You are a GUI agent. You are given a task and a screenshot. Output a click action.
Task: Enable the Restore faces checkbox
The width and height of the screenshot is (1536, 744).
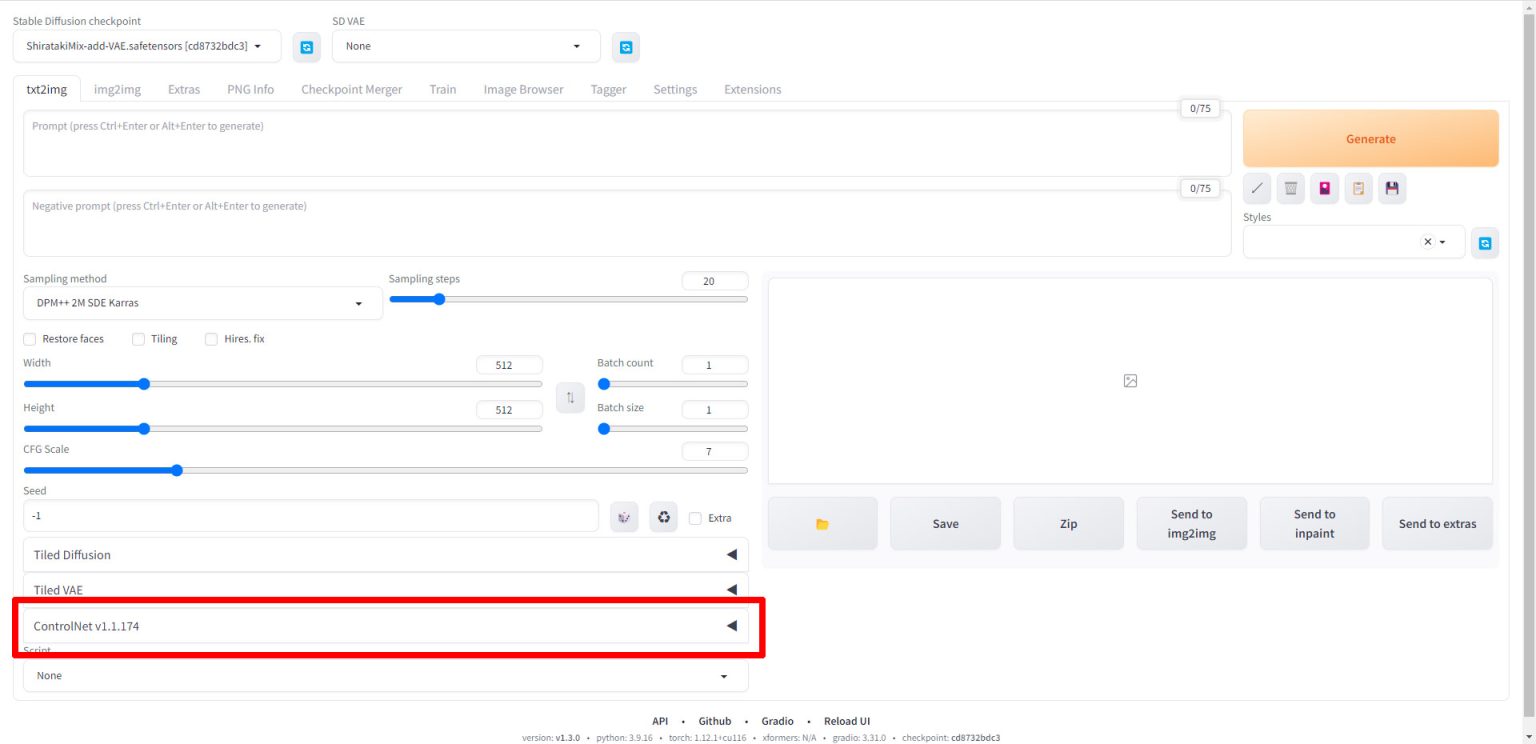[30, 339]
